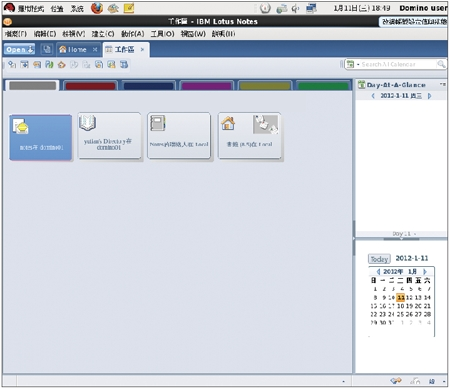Image resolution: width=450 pixels, height=389 pixels.
Task: Select day 14 in the mini calendar
Action: click(x=427, y=297)
